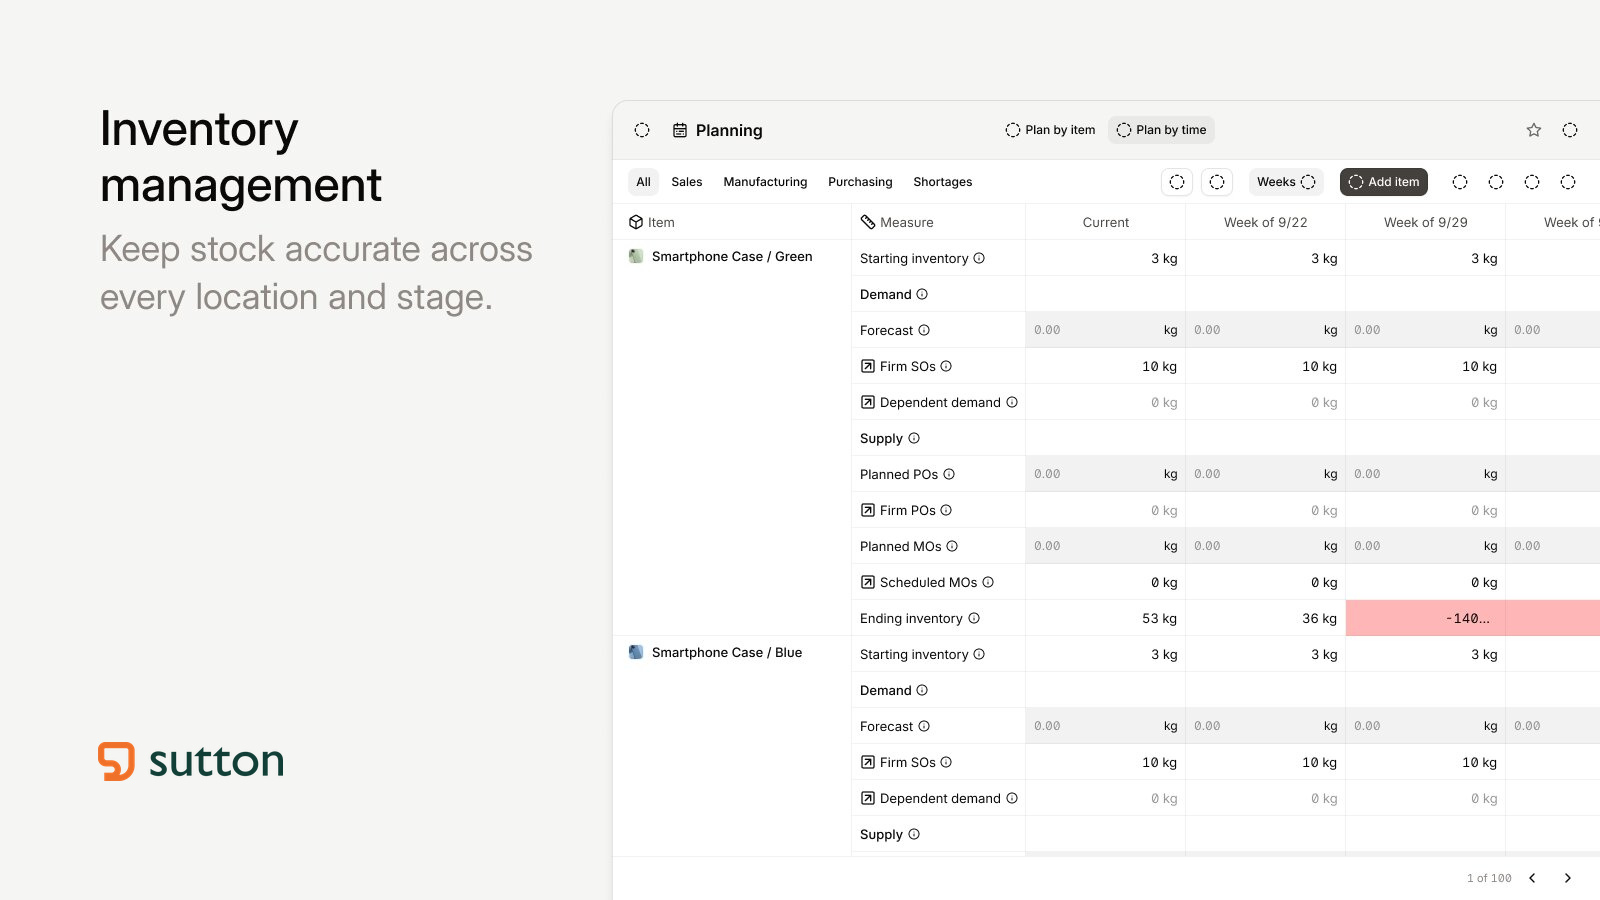Screen dimensions: 1600x900
Task: Open the Manufacturing tab
Action: point(765,182)
